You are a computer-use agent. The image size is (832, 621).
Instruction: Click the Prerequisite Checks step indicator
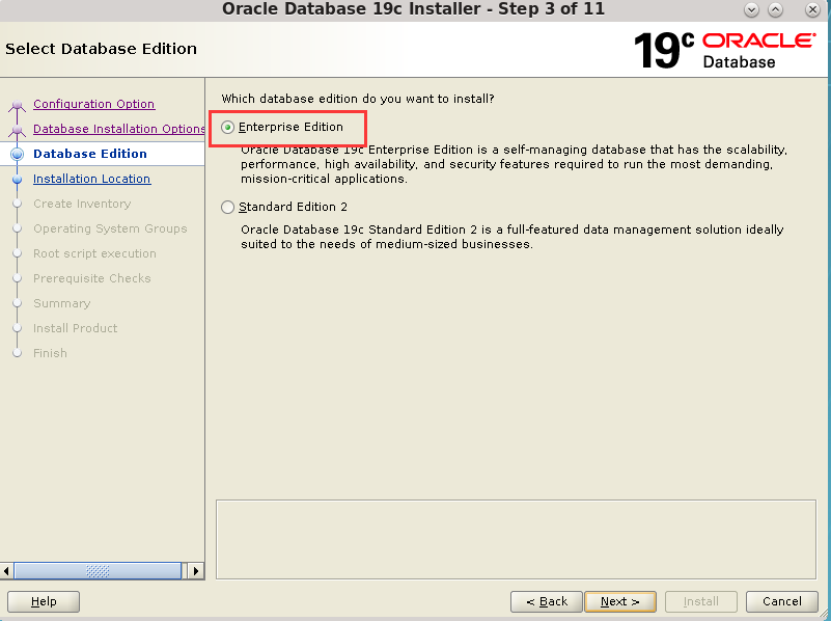[x=17, y=278]
